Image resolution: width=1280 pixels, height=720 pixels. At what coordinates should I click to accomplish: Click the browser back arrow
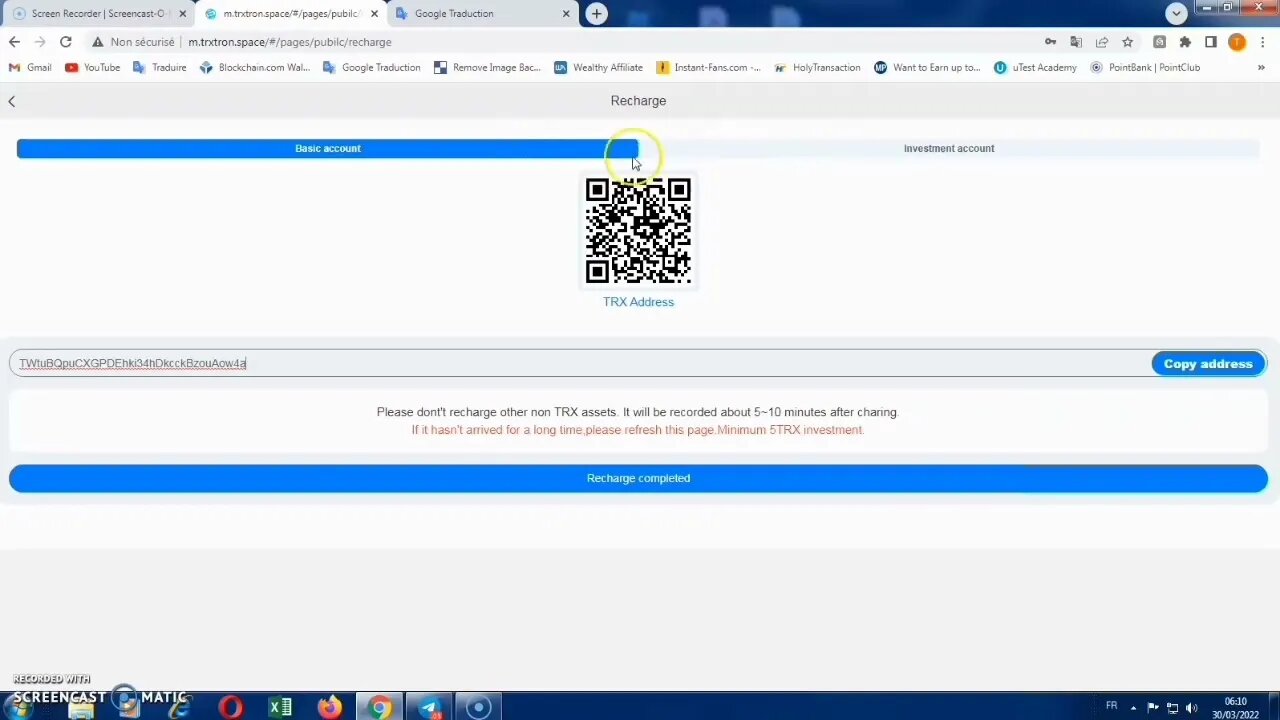tap(14, 42)
